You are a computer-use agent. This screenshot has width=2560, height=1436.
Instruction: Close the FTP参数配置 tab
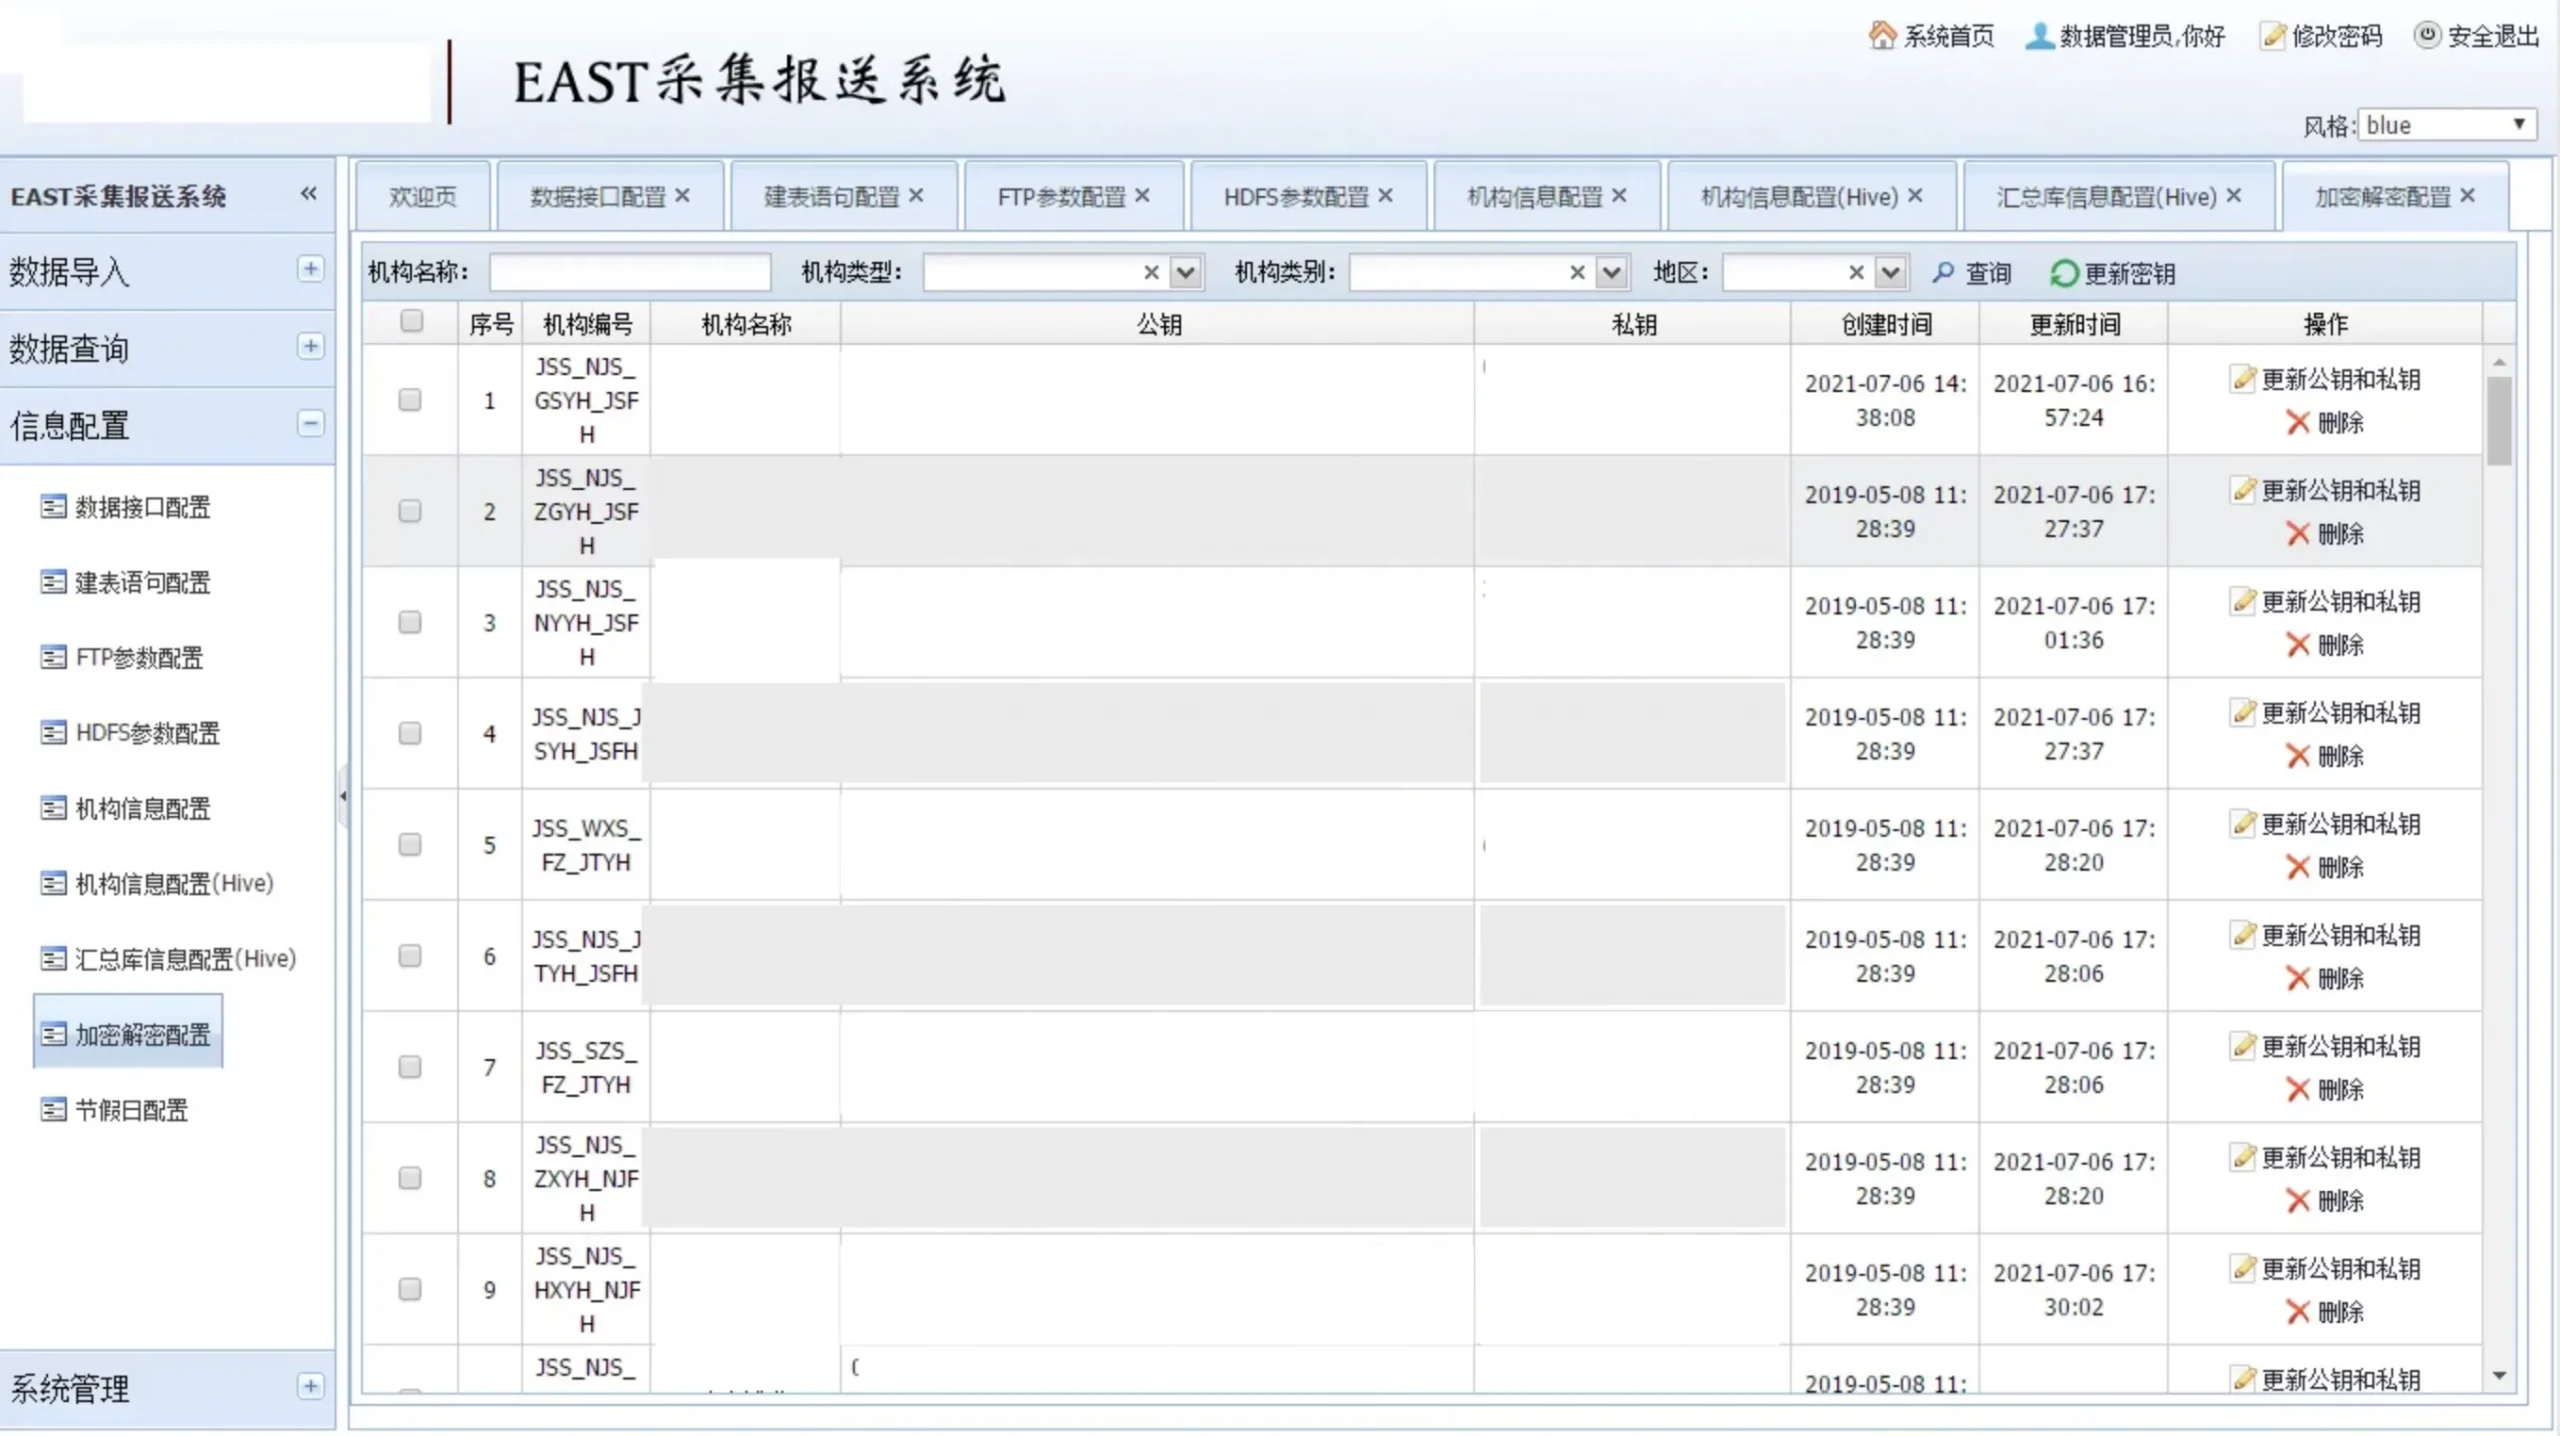click(x=1142, y=196)
